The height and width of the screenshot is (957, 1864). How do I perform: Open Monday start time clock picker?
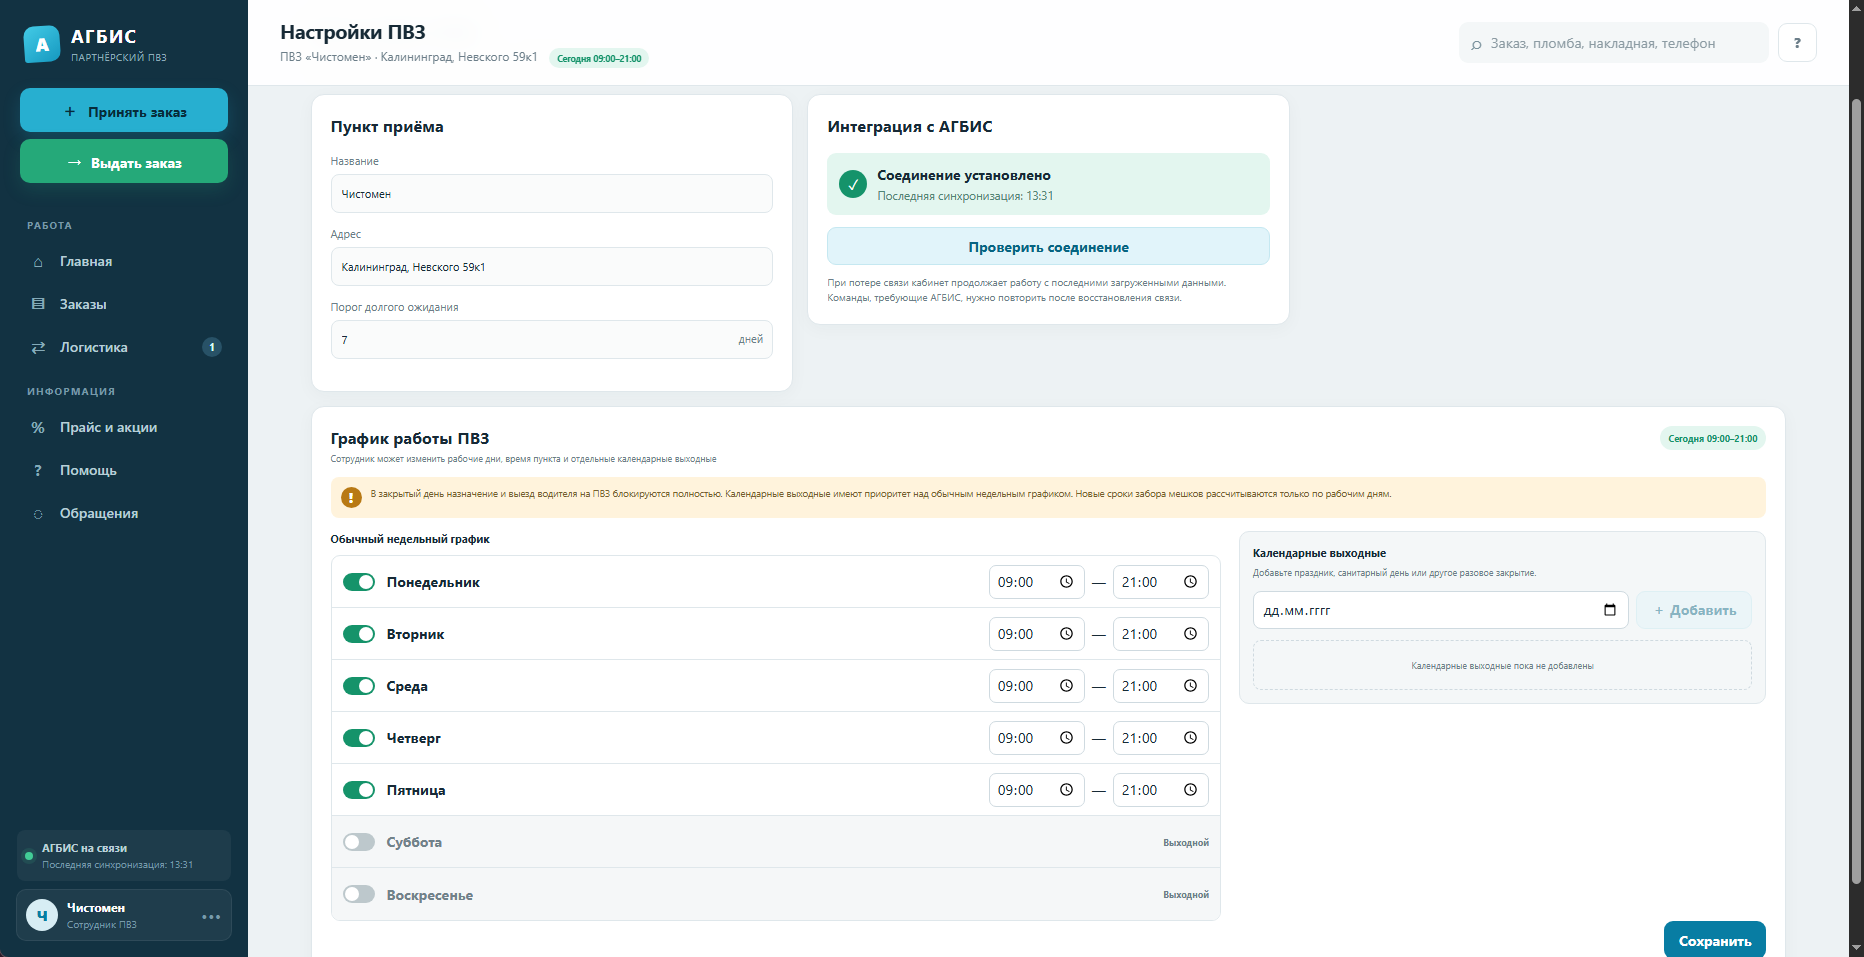pos(1066,582)
